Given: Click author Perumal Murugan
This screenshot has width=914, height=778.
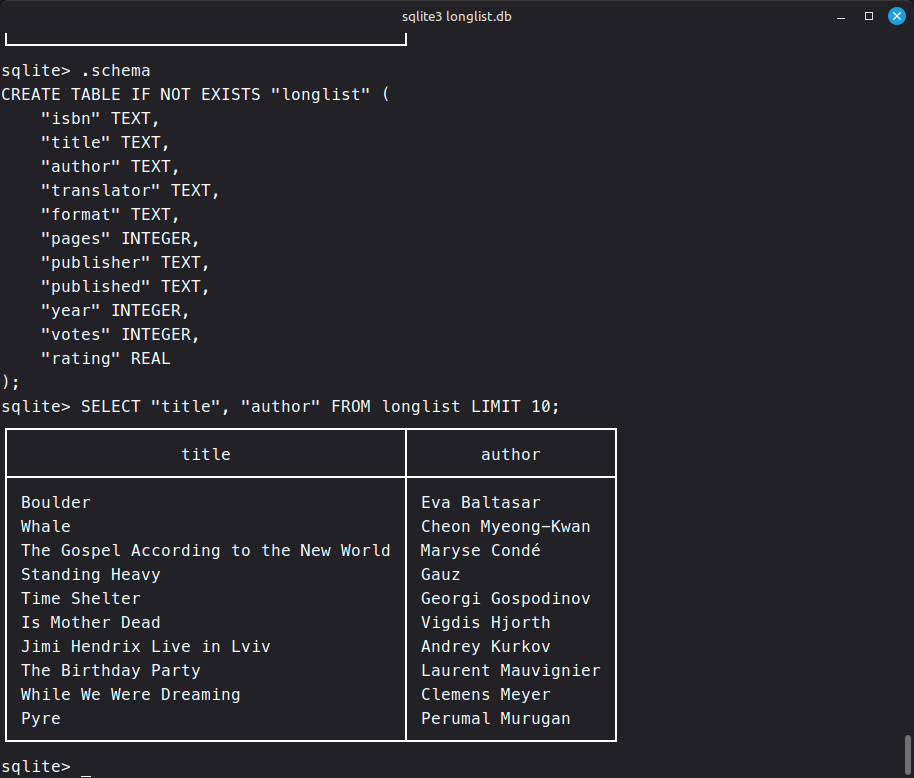Looking at the screenshot, I should pyautogui.click(x=496, y=719).
